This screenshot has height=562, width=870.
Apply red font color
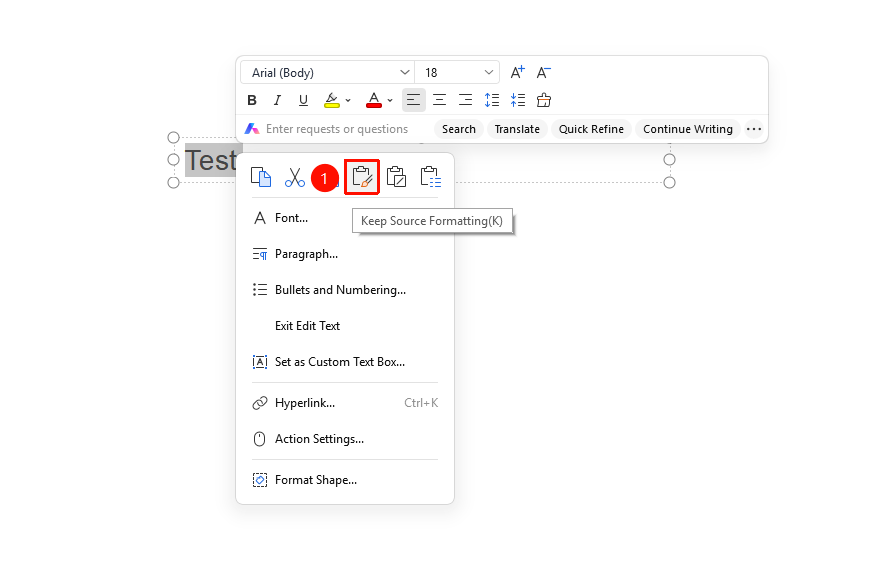pyautogui.click(x=374, y=100)
